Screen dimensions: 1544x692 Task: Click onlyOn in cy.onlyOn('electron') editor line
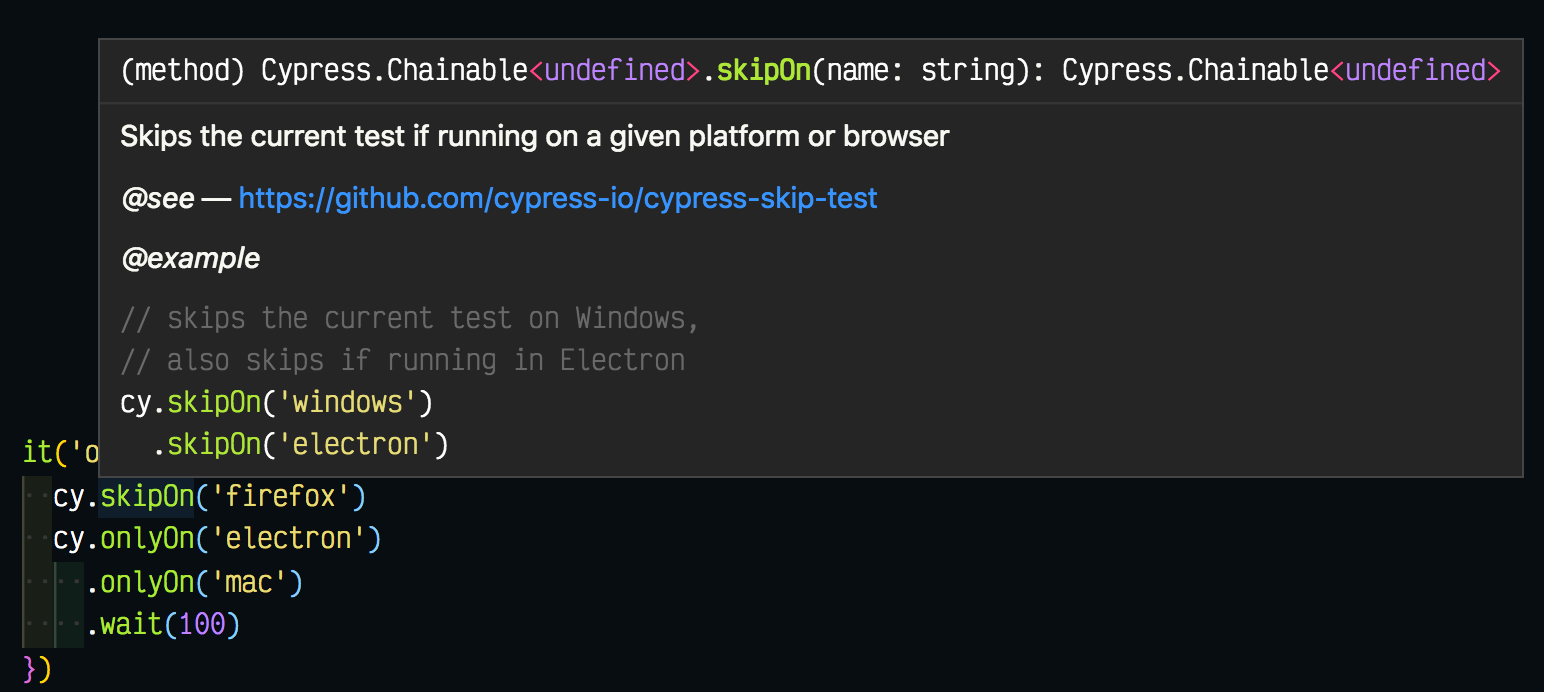[x=147, y=539]
